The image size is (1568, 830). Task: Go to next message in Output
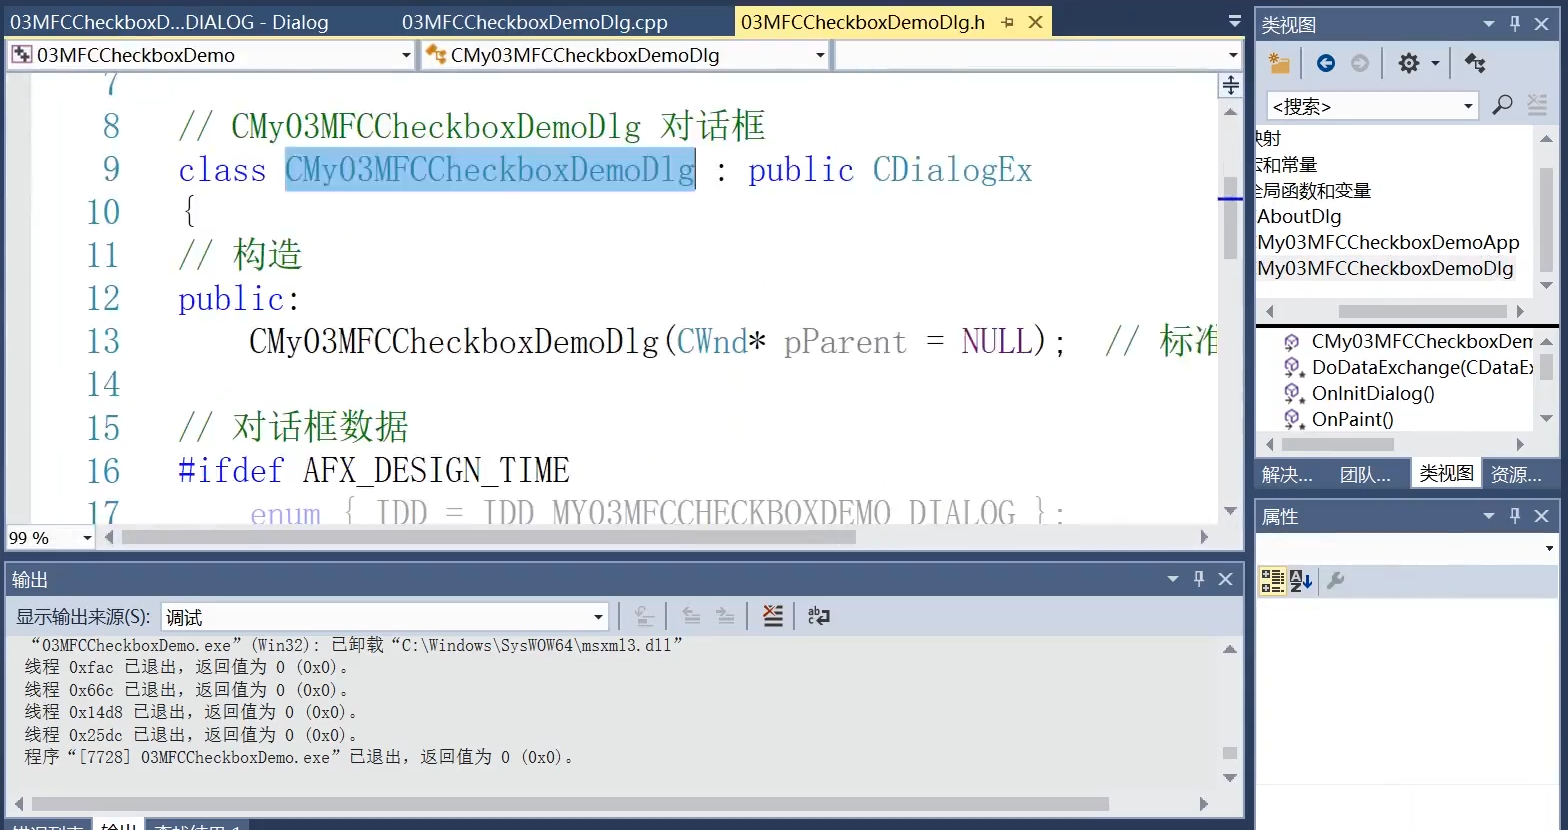pyautogui.click(x=726, y=616)
